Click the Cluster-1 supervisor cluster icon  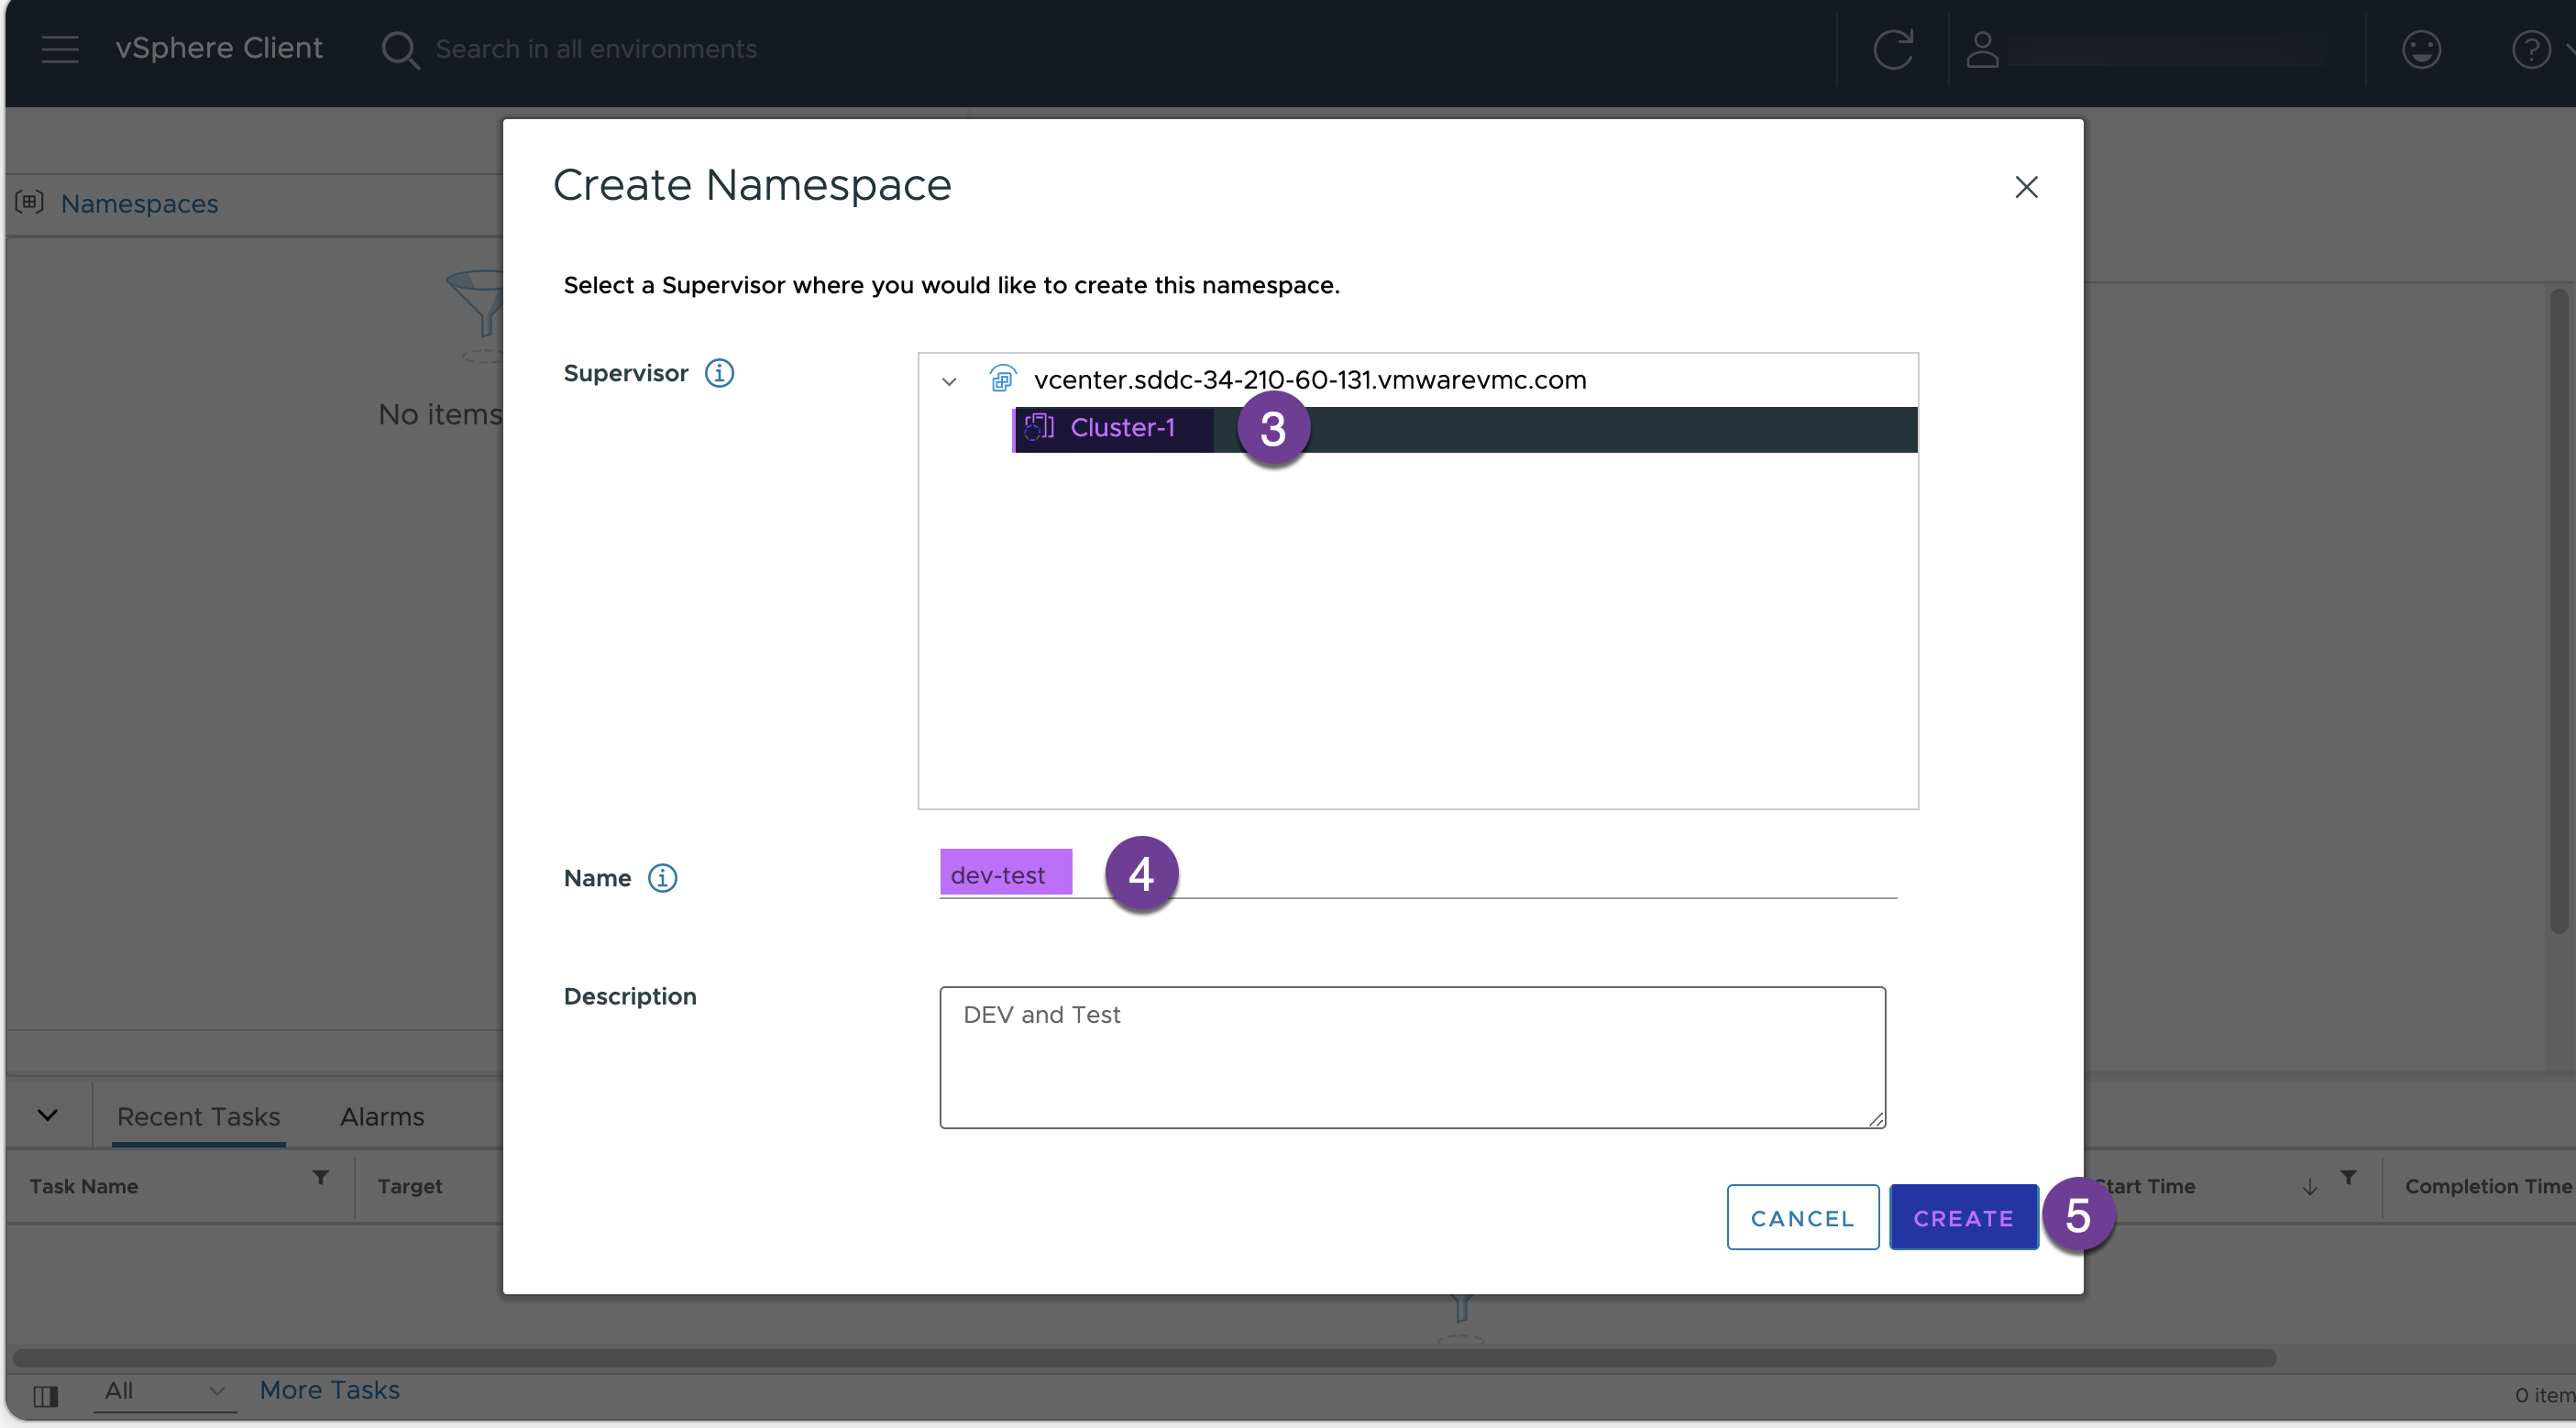(1040, 427)
